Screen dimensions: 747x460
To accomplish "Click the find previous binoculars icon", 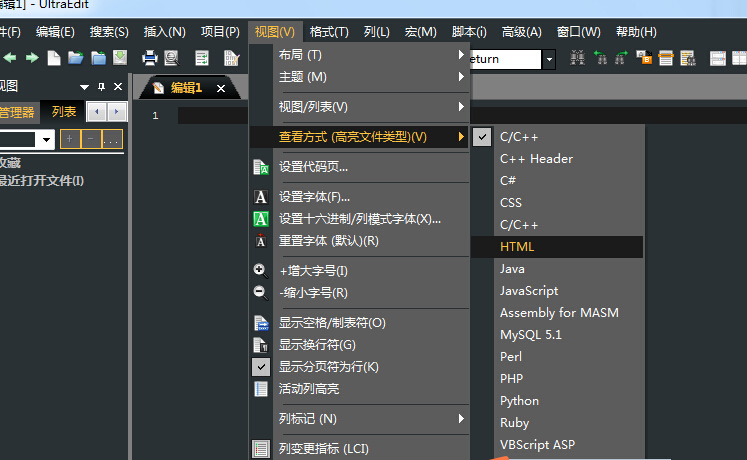I will (x=600, y=58).
